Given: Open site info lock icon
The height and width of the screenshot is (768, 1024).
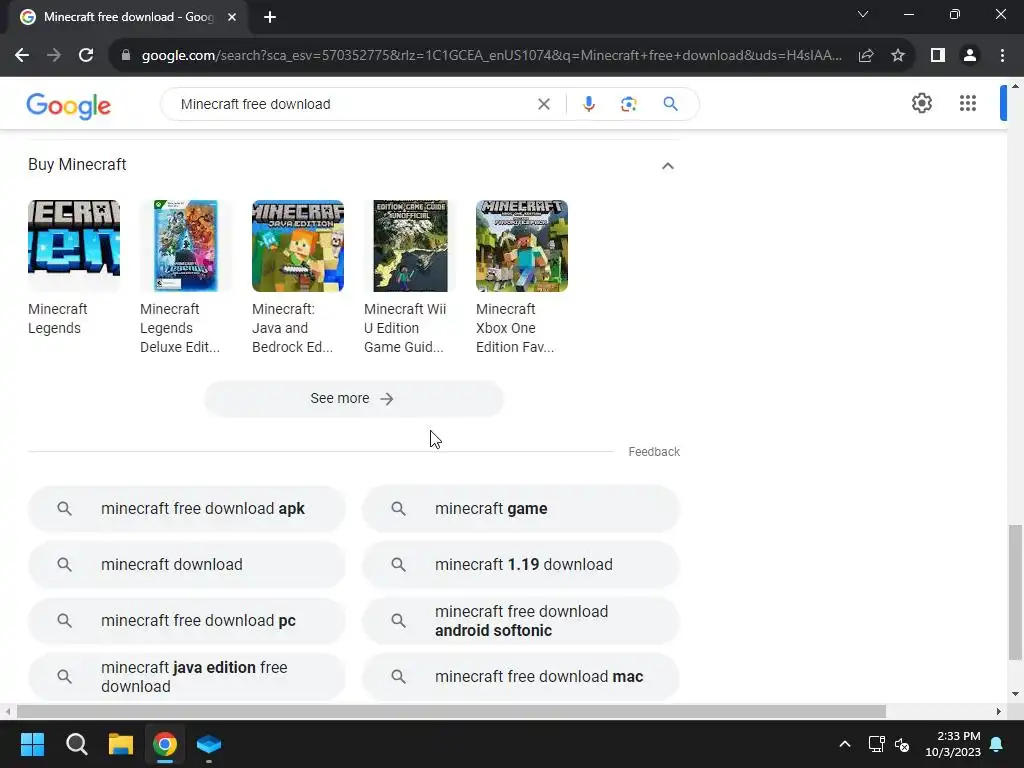Looking at the screenshot, I should point(126,56).
